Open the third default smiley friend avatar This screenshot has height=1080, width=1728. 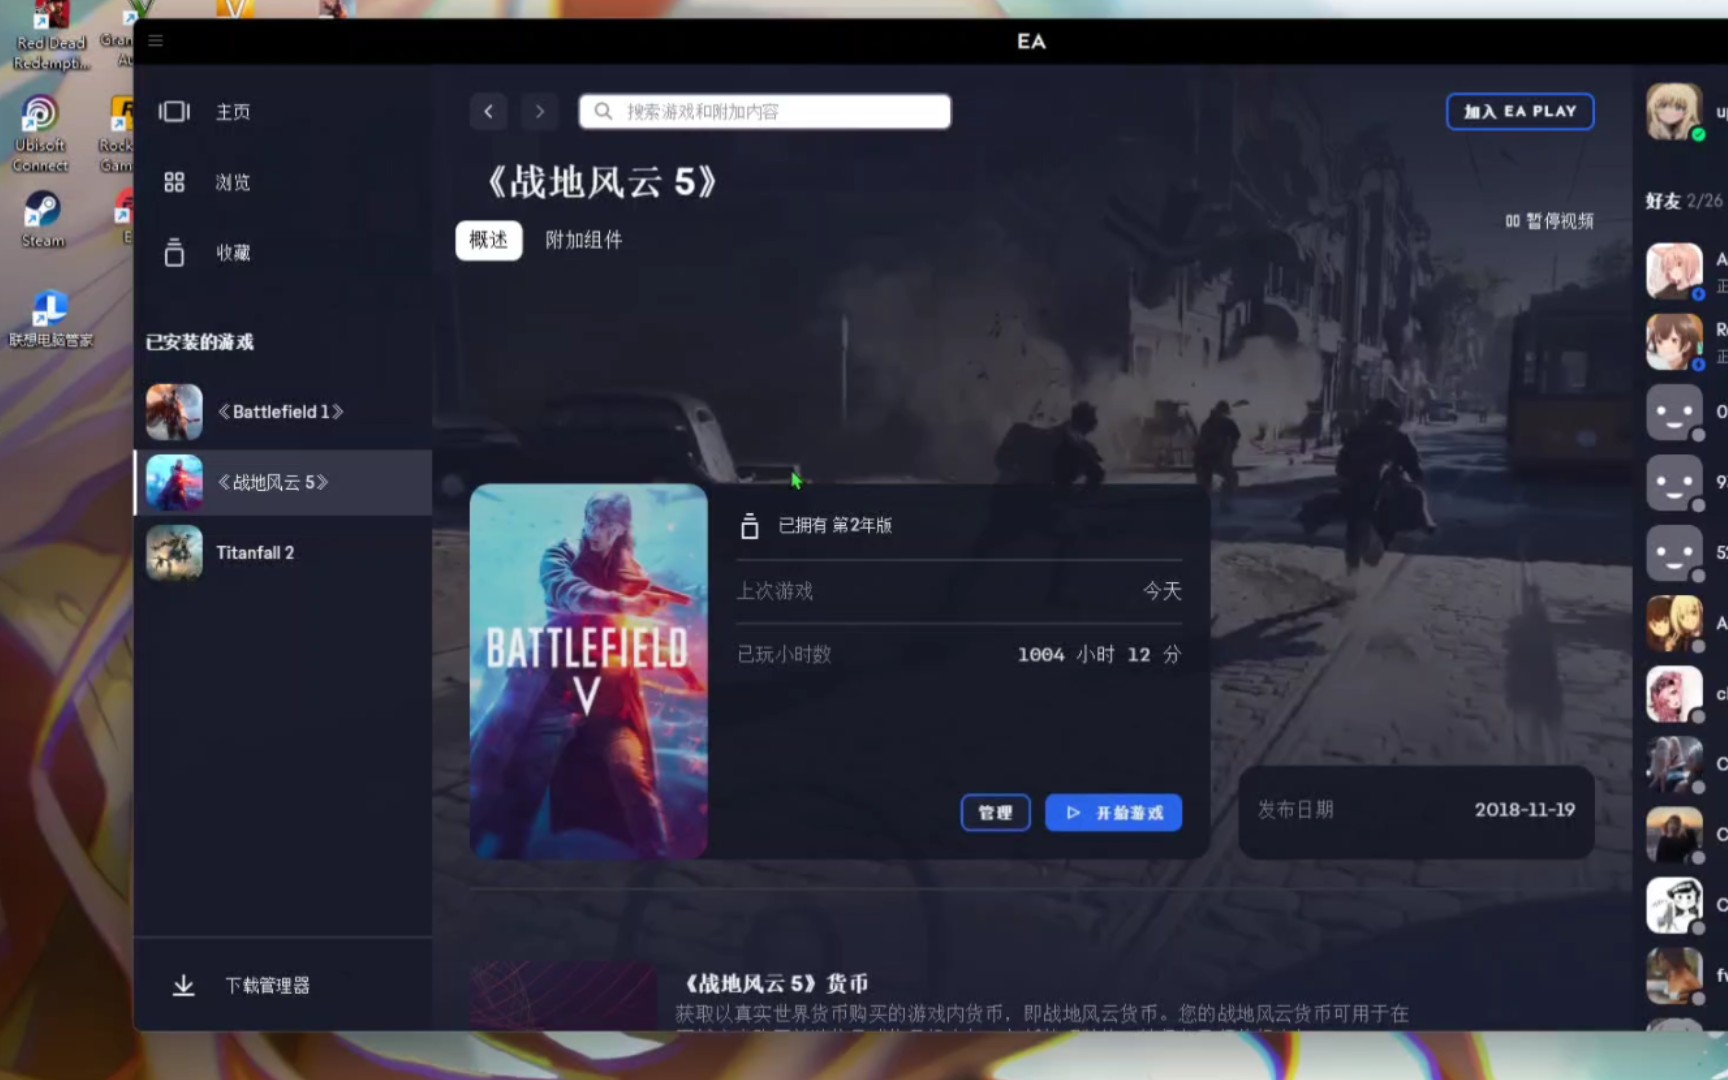click(1675, 553)
